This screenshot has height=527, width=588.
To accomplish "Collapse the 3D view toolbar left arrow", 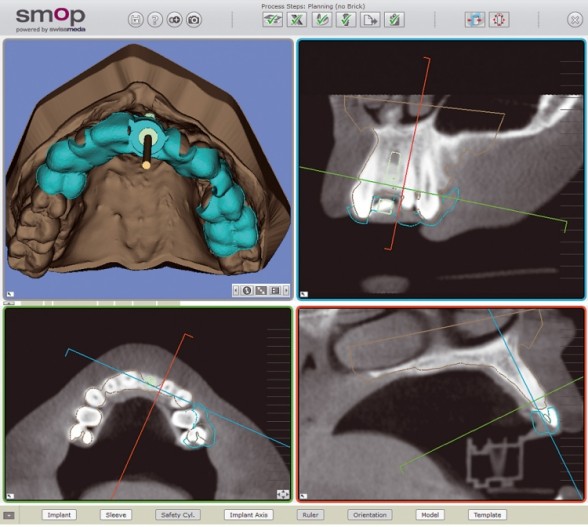I will (236, 290).
